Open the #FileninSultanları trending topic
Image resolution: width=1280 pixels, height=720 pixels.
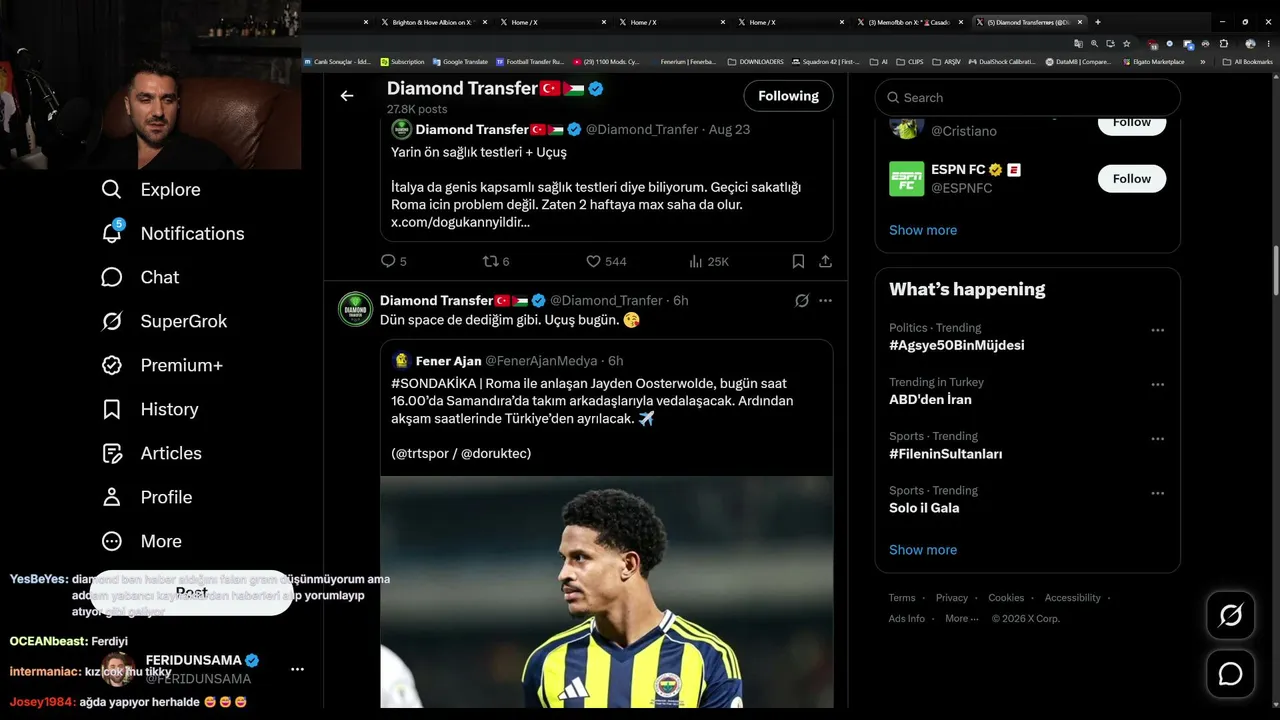pyautogui.click(x=945, y=454)
